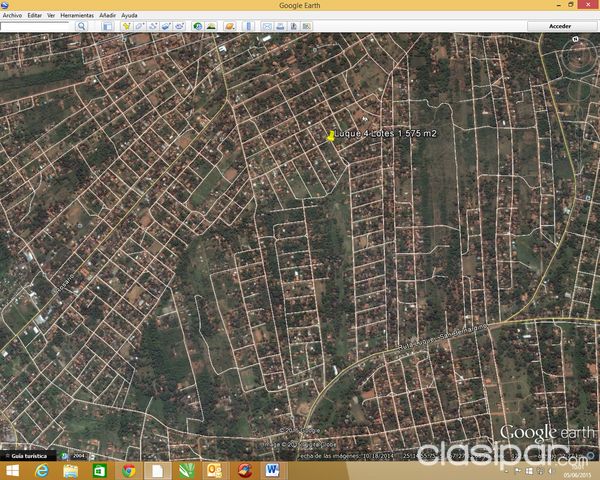Click View in Google Maps icon
Screen dimensions: 600x480
tap(307, 26)
